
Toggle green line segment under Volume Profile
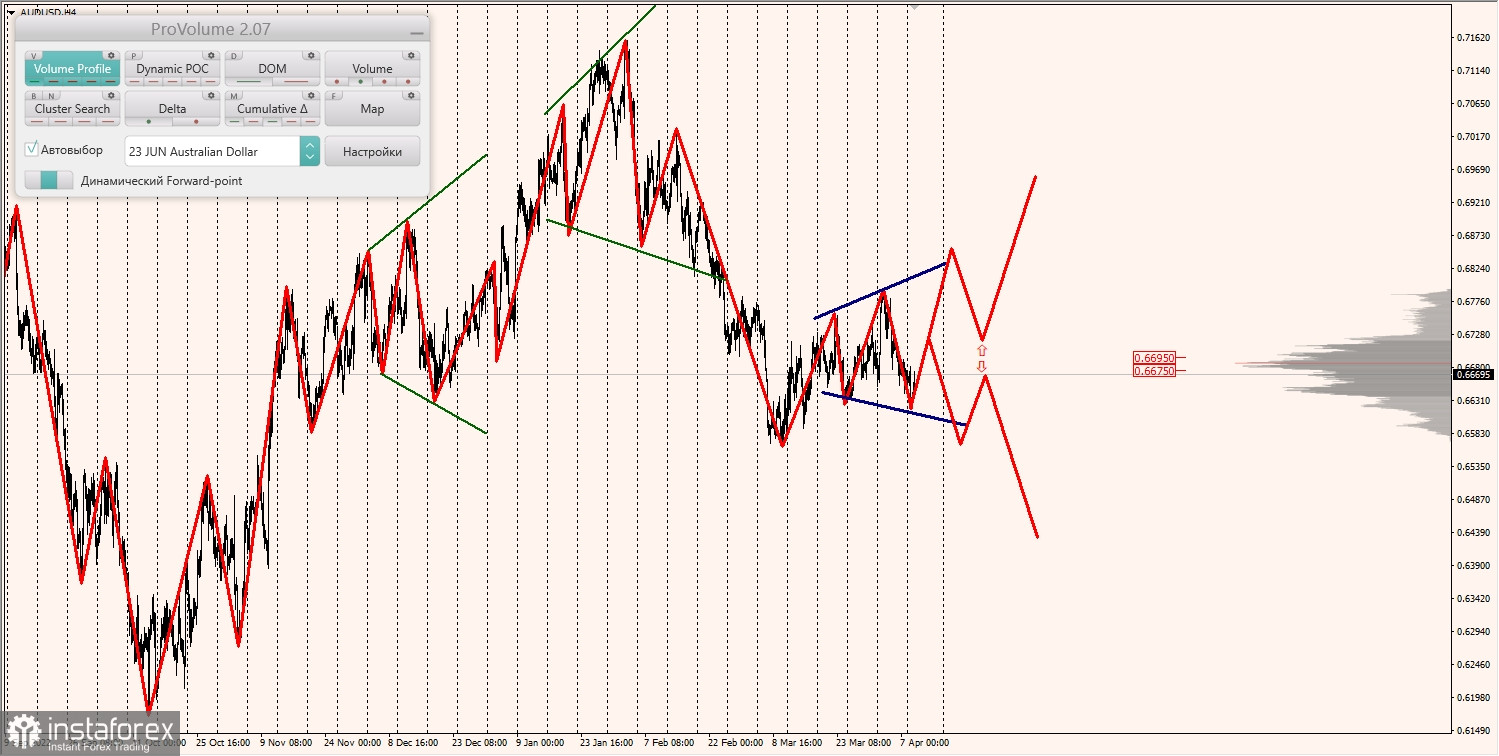(35, 82)
